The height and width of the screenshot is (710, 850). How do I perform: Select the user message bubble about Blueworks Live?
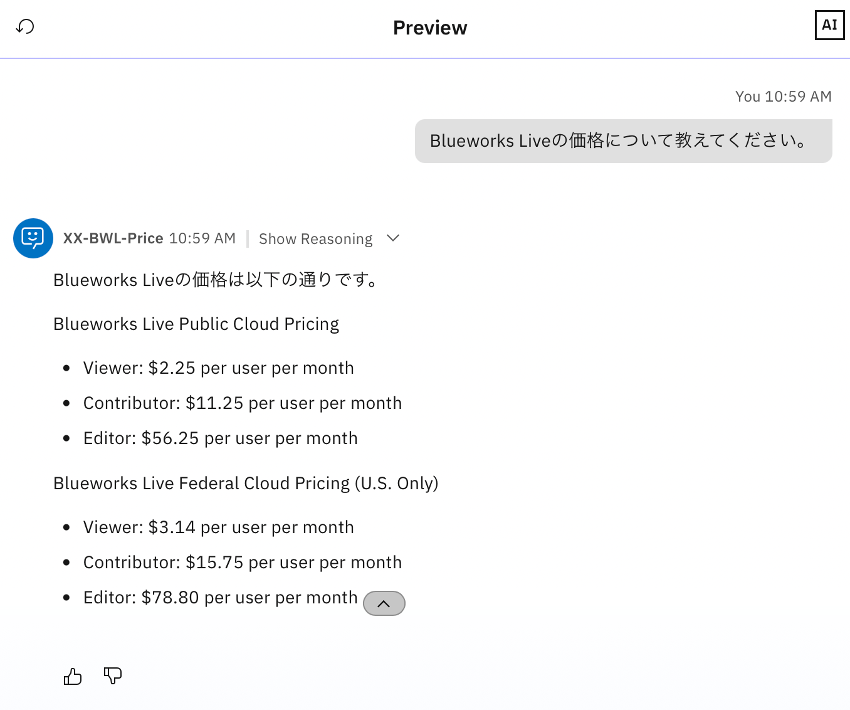tap(623, 141)
